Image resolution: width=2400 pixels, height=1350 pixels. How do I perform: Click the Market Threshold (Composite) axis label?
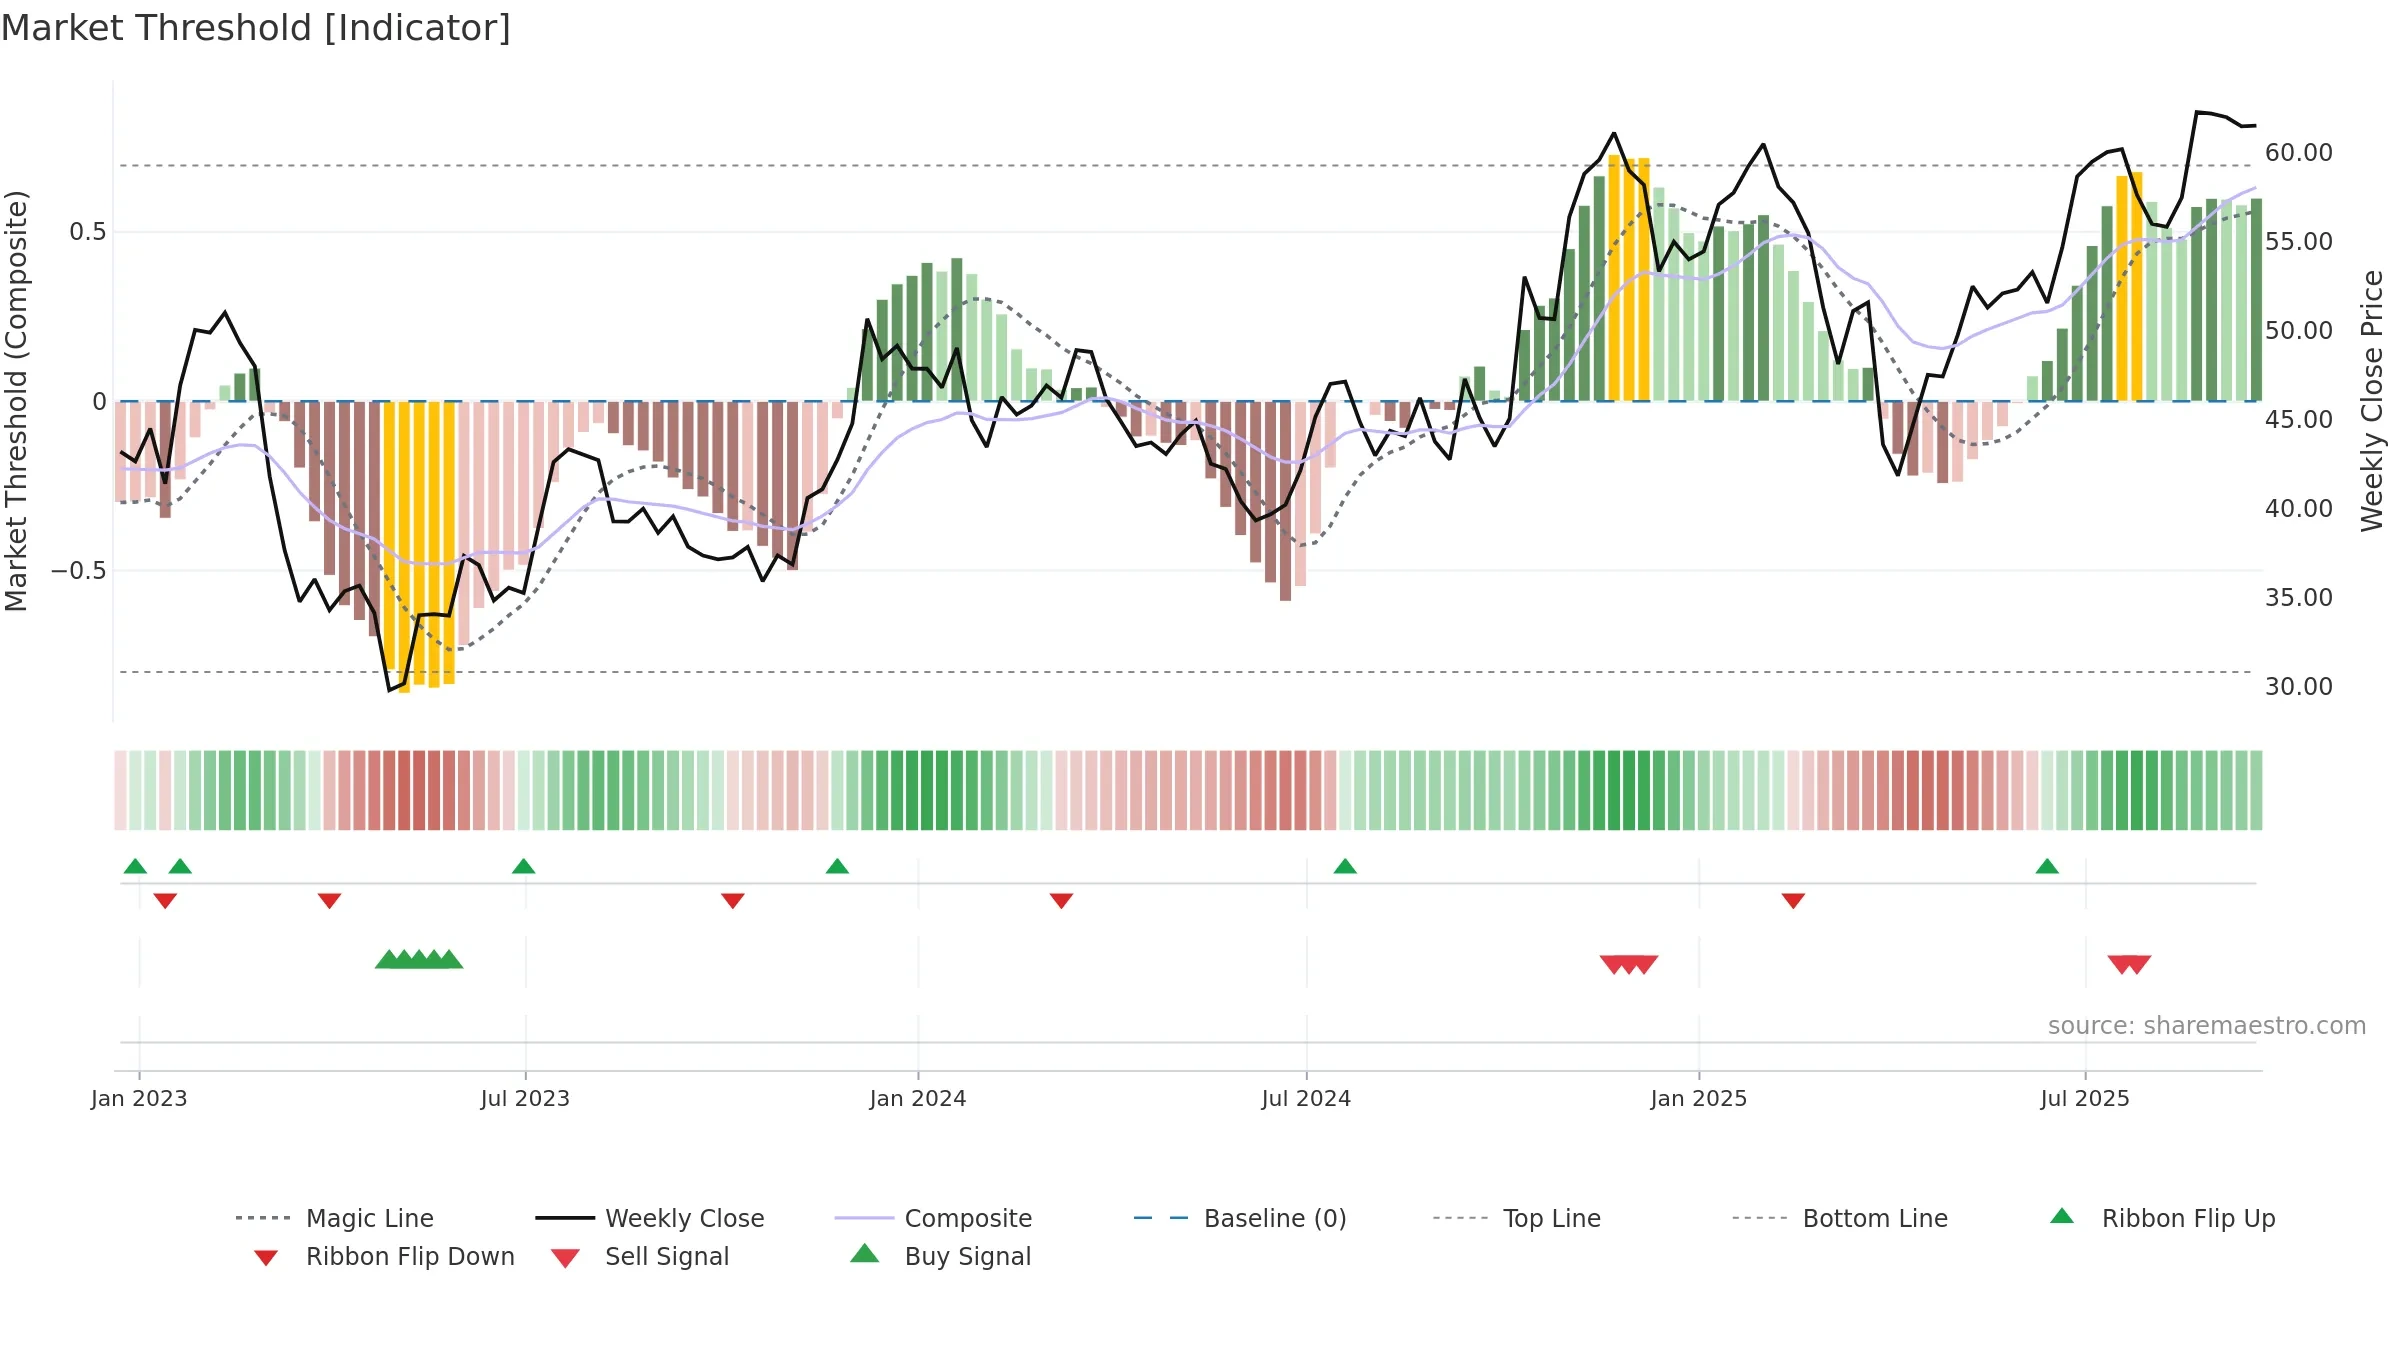click(x=16, y=401)
